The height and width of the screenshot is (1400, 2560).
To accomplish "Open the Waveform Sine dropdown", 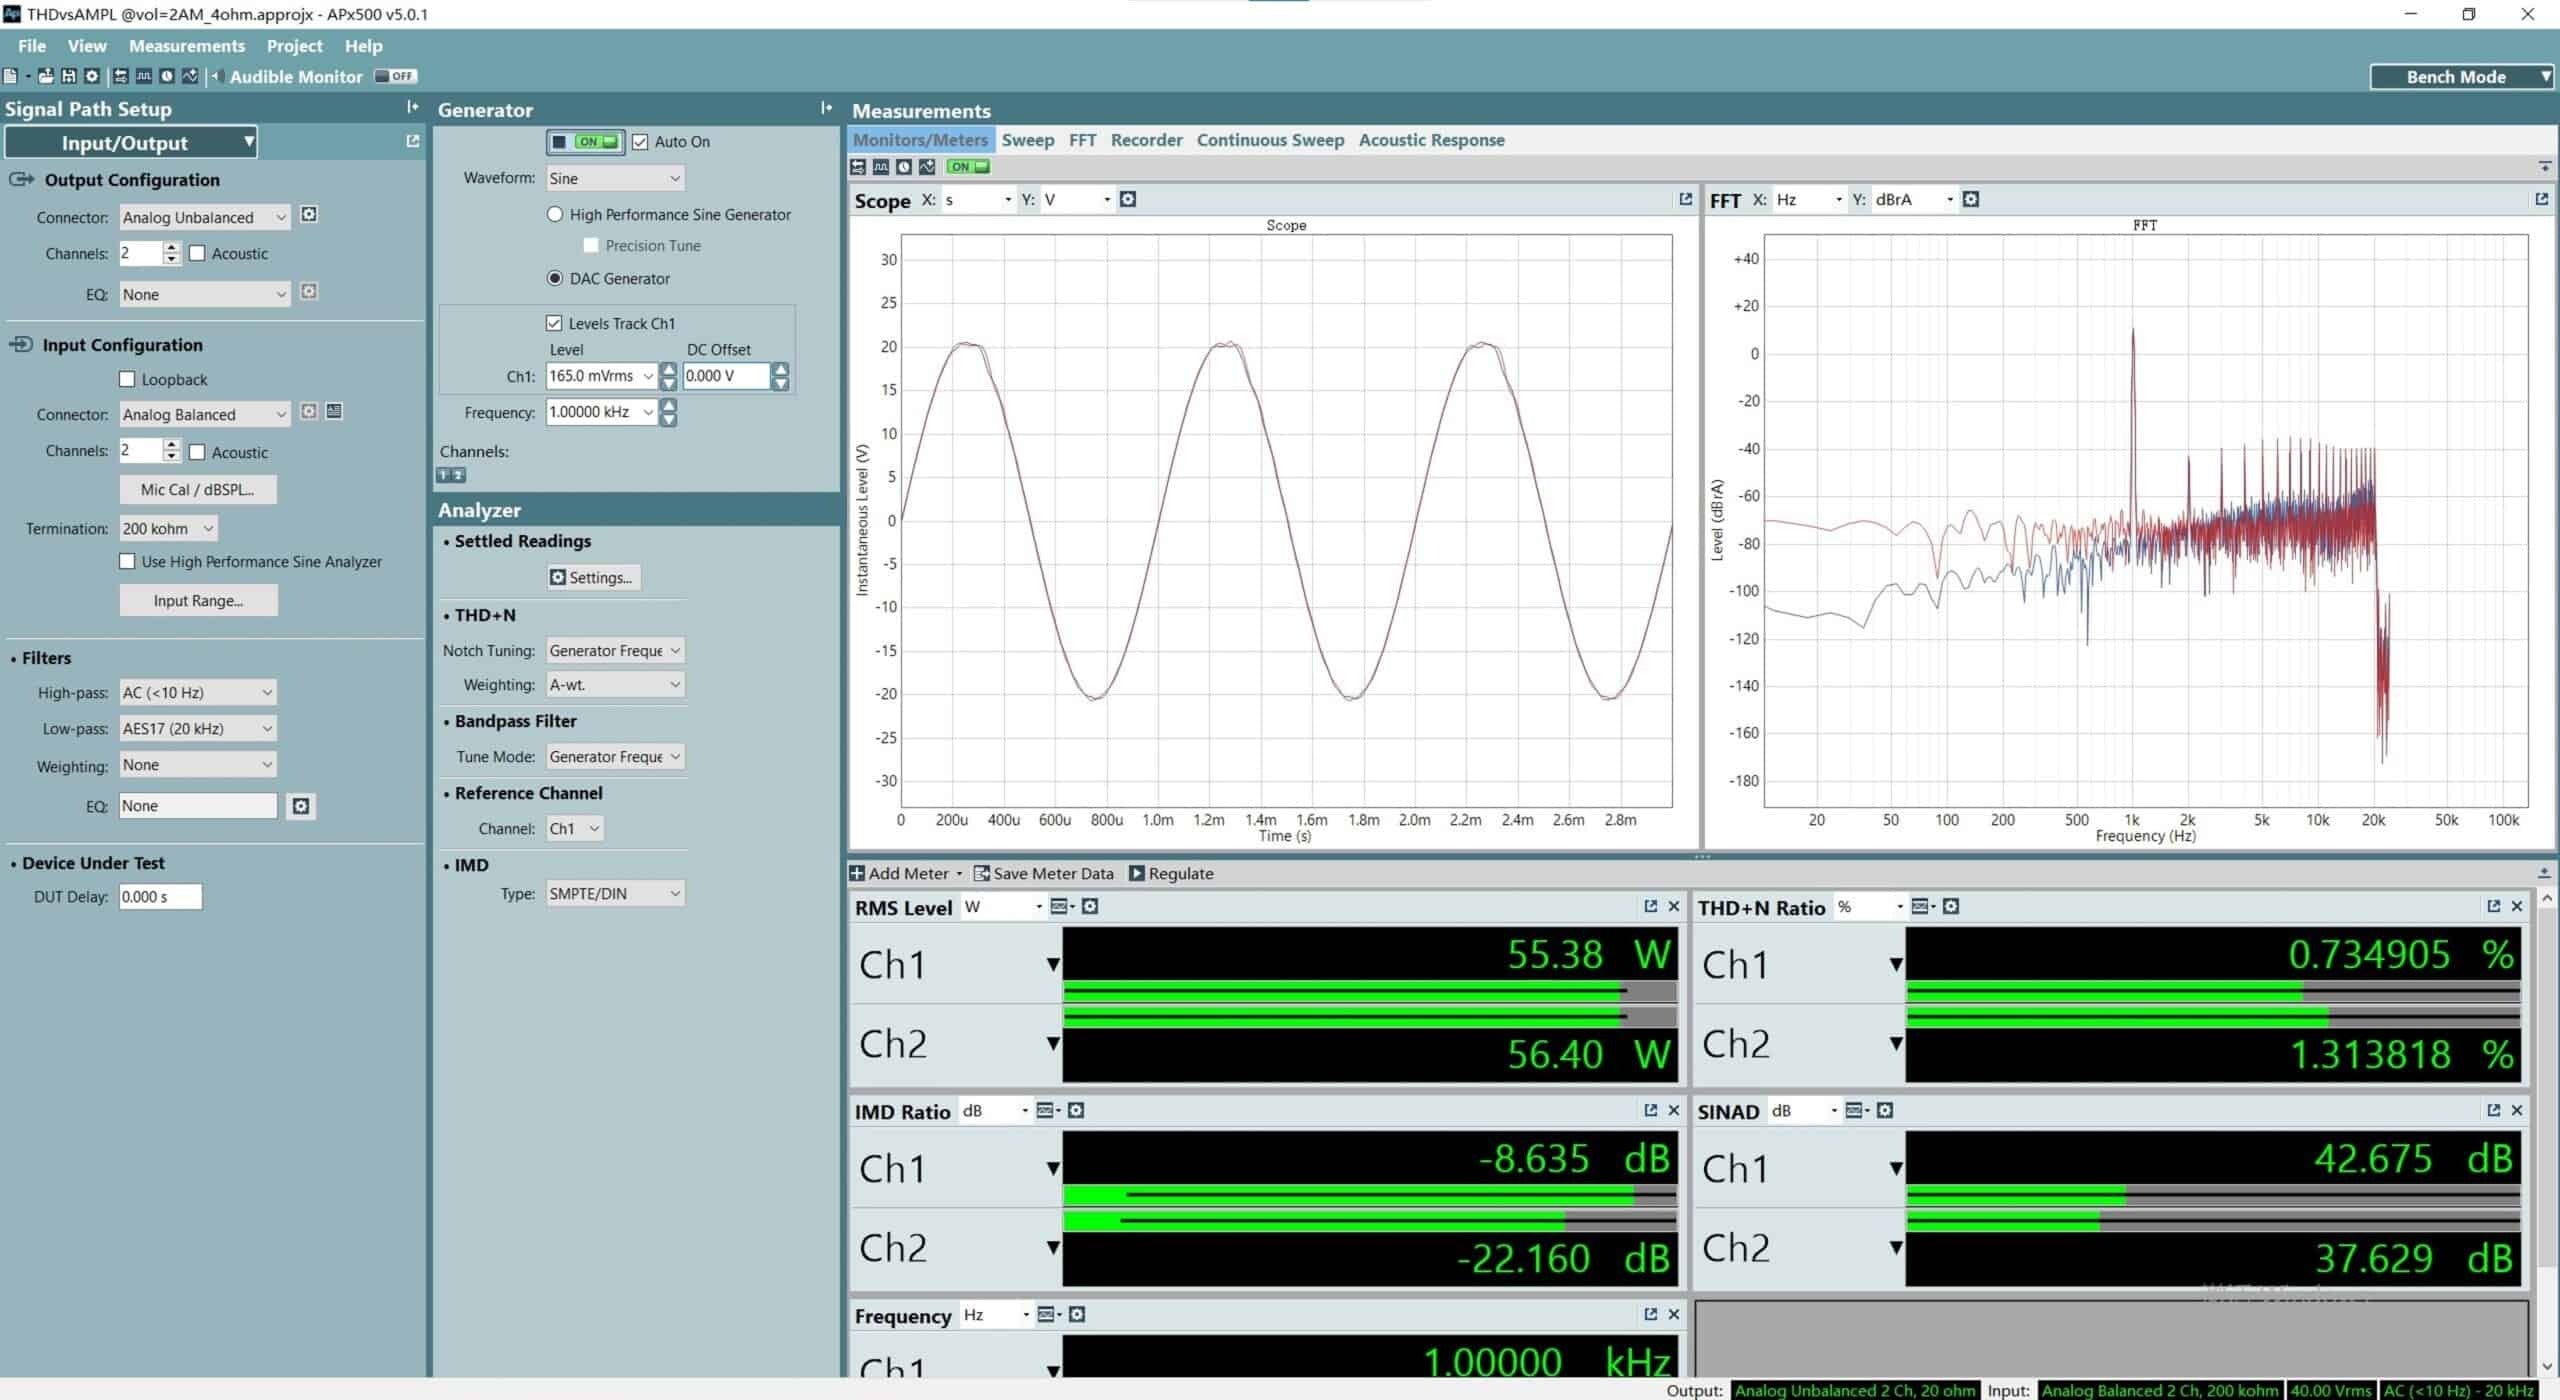I will tap(614, 178).
